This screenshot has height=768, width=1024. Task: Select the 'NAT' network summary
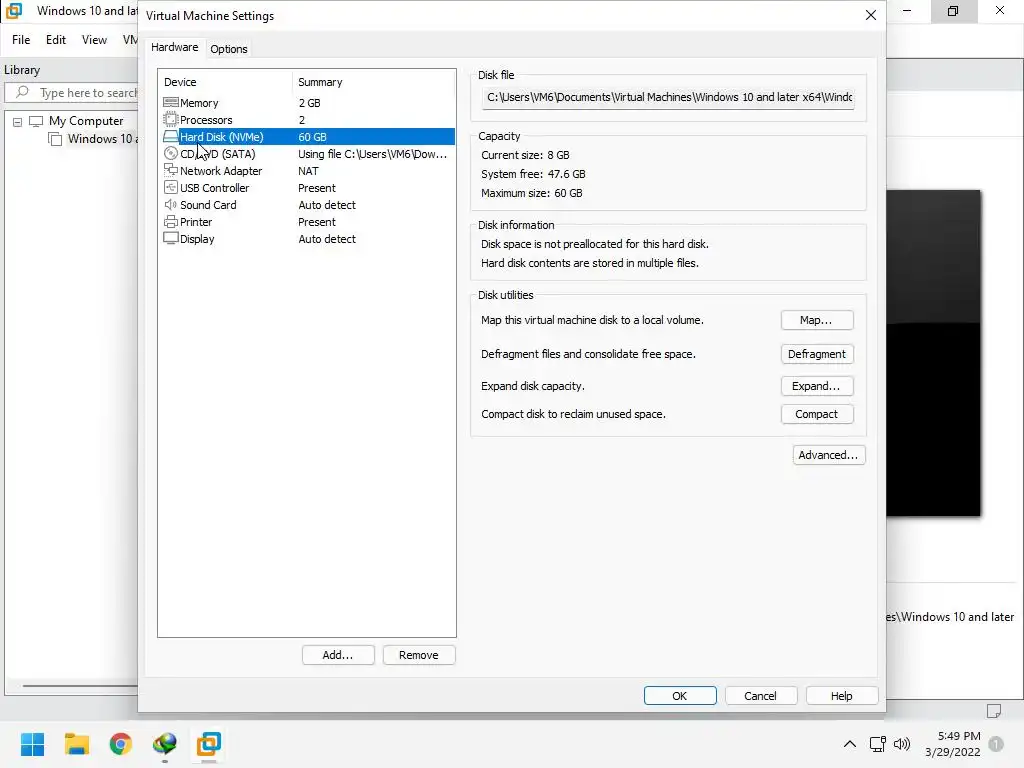[x=308, y=170]
